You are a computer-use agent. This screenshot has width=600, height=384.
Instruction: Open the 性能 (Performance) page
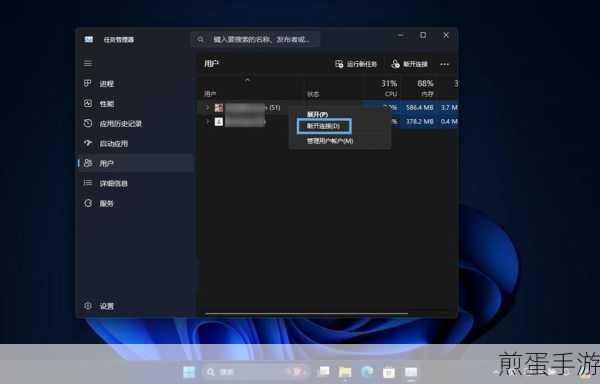click(x=136, y=104)
